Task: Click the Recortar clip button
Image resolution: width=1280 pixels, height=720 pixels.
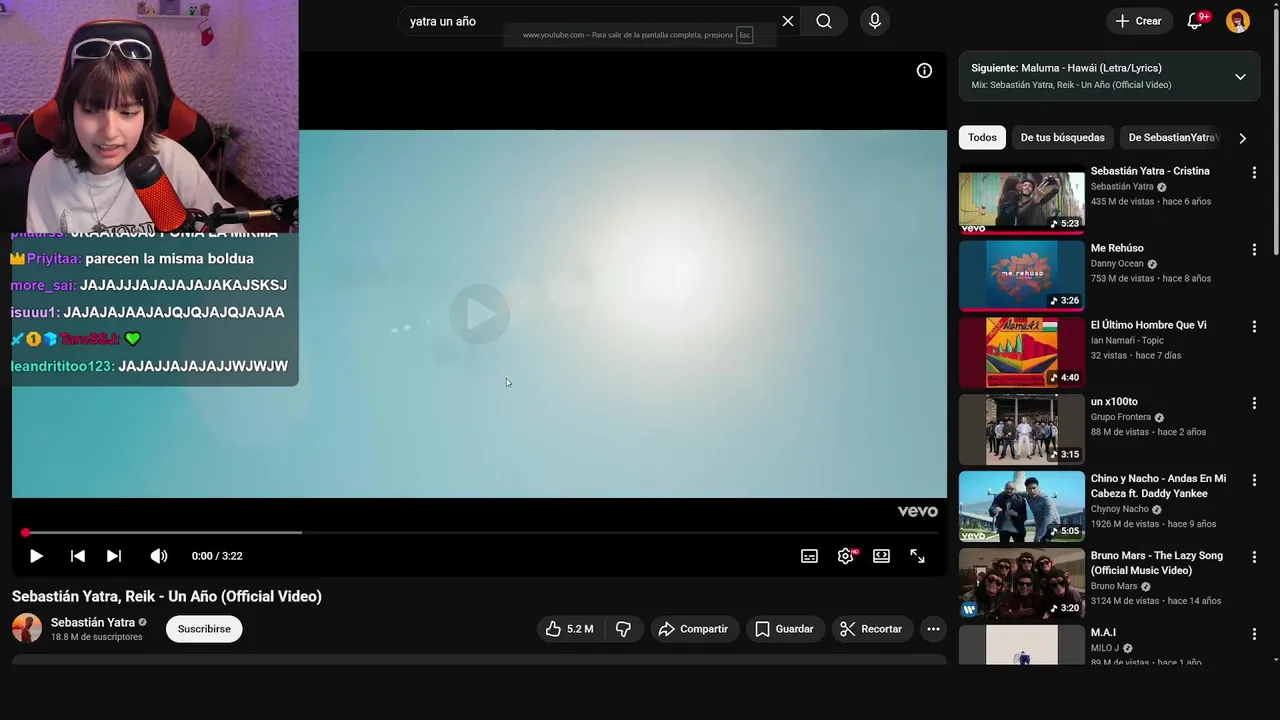Action: (x=871, y=629)
